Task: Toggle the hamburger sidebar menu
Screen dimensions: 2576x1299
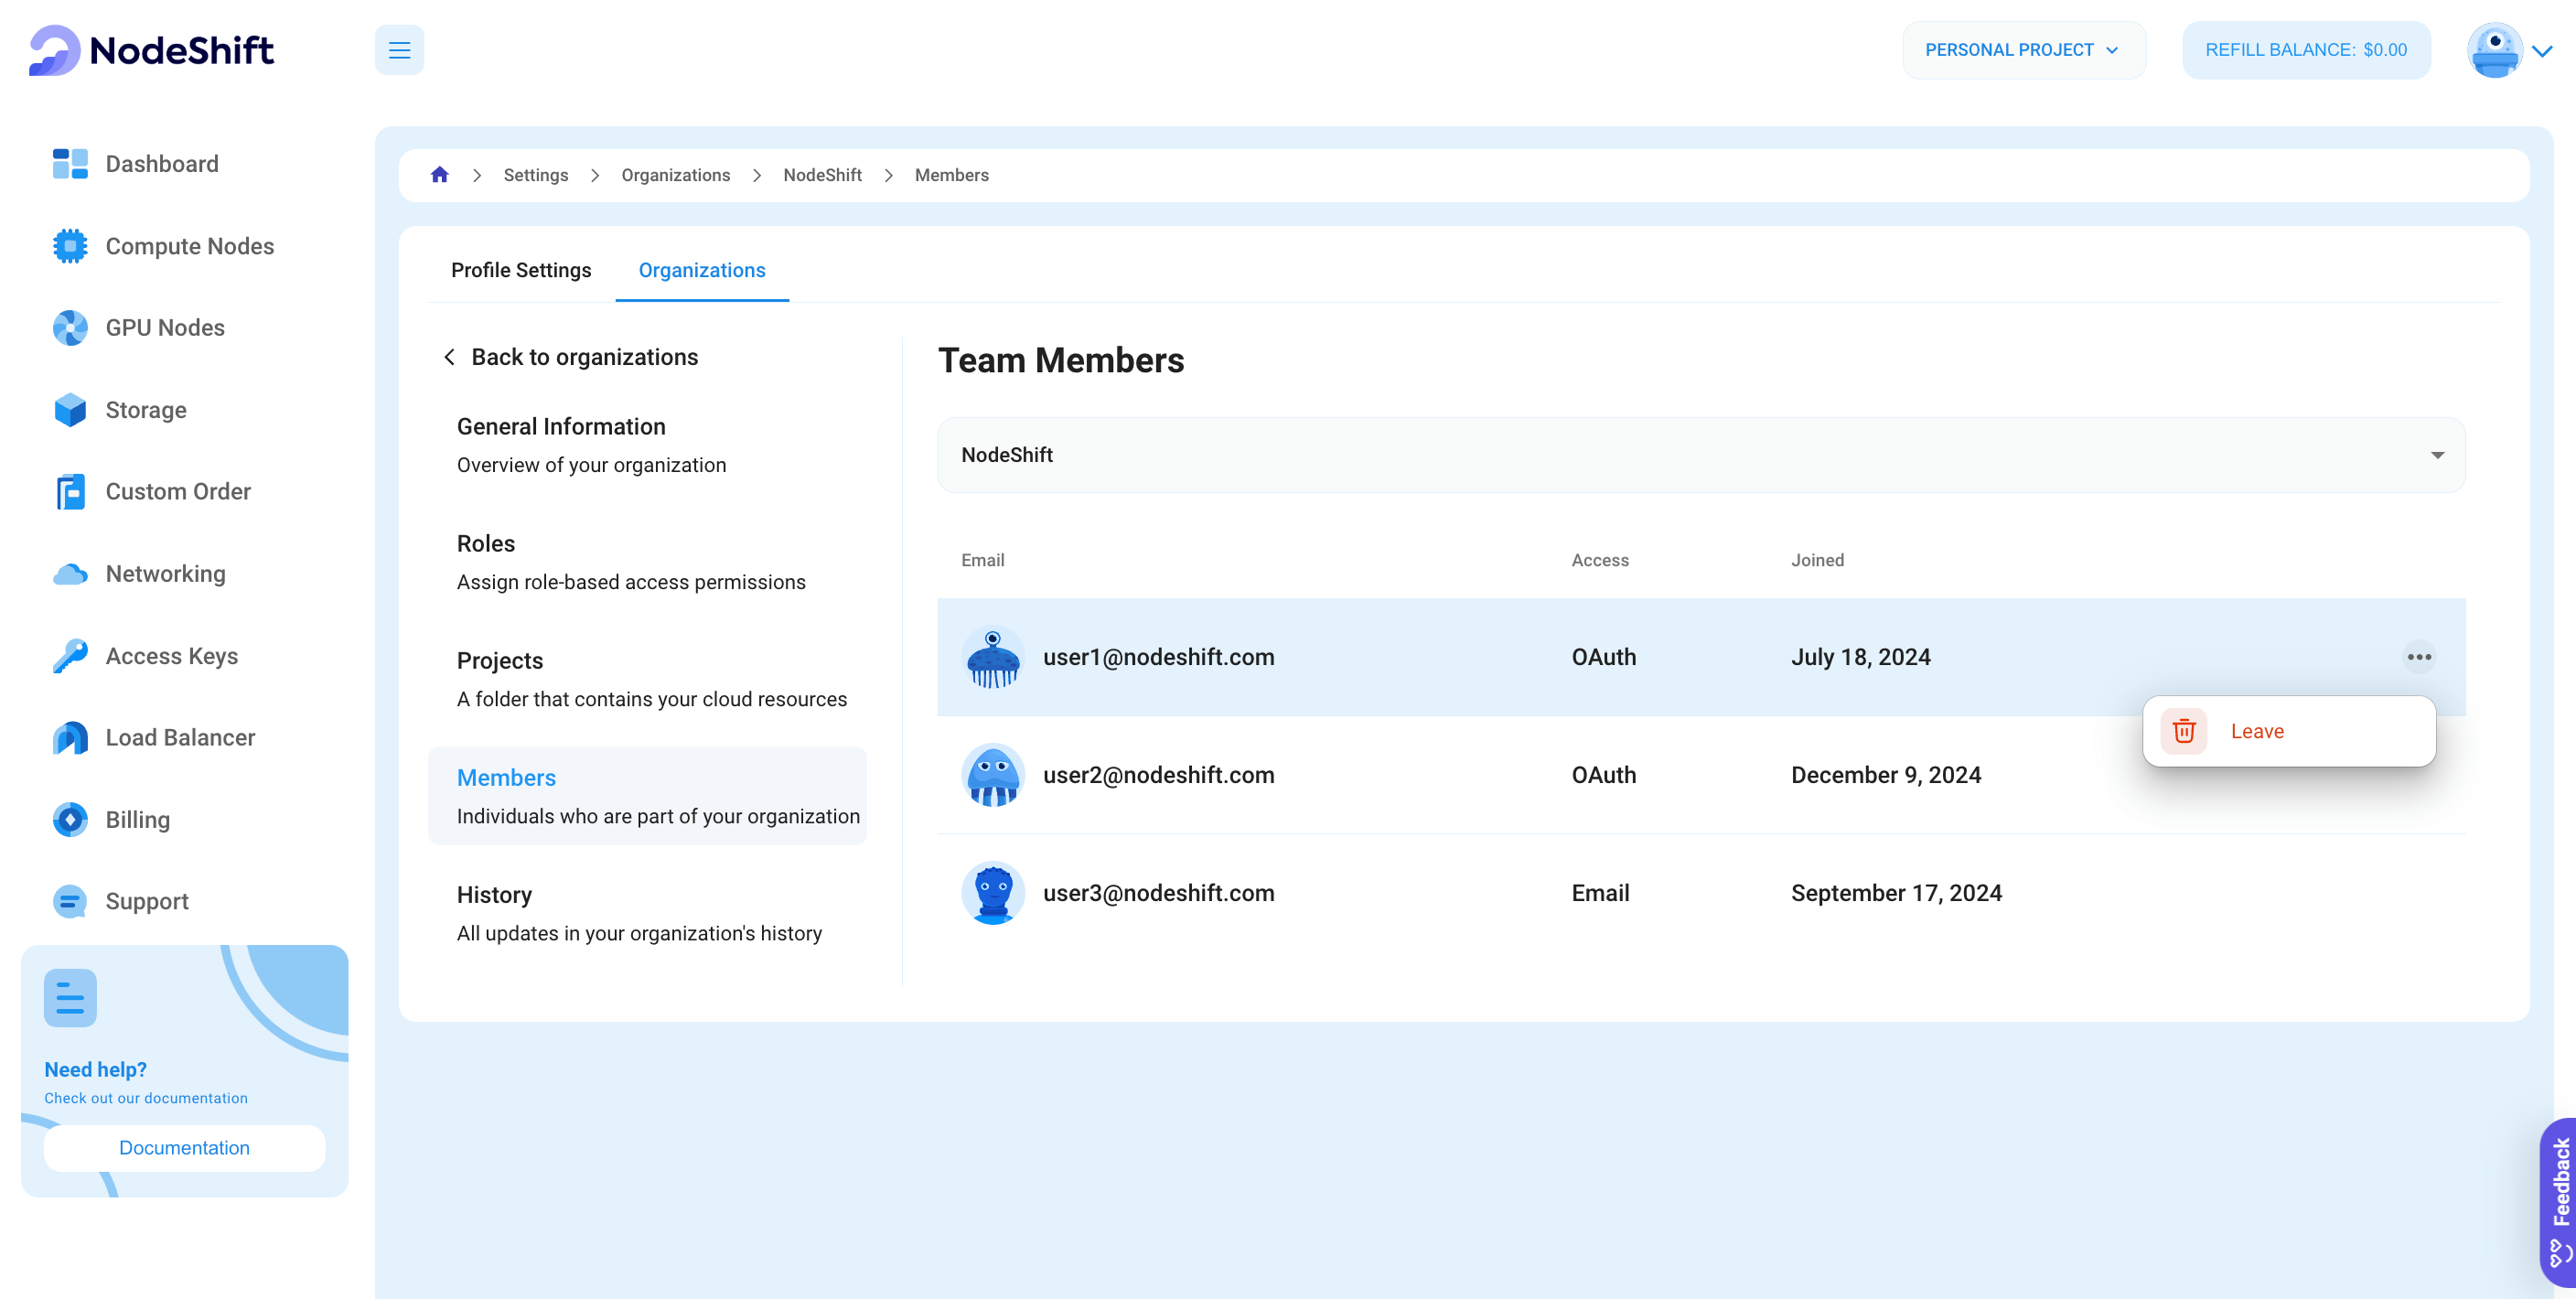Action: 399,50
